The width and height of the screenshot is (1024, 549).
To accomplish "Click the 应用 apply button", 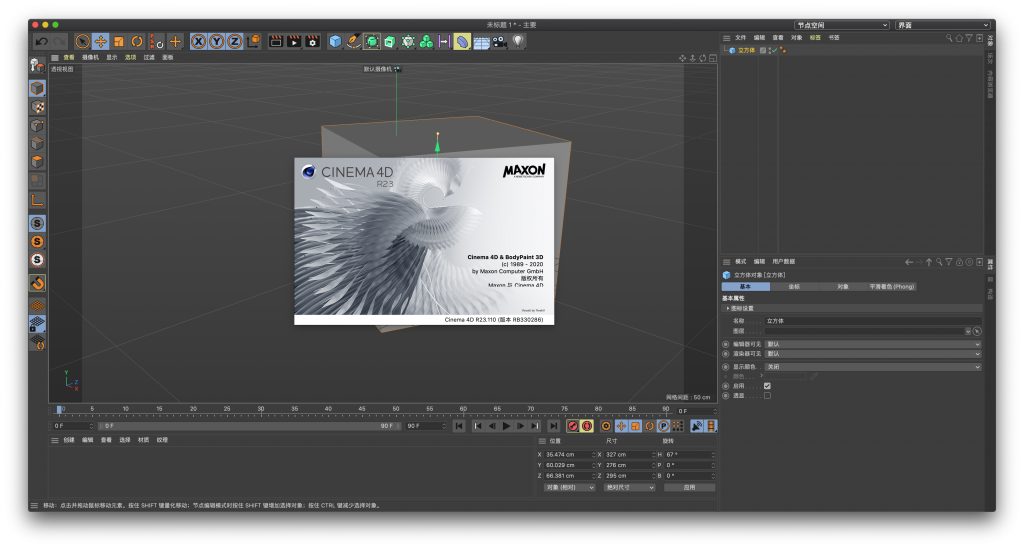I will pyautogui.click(x=690, y=488).
